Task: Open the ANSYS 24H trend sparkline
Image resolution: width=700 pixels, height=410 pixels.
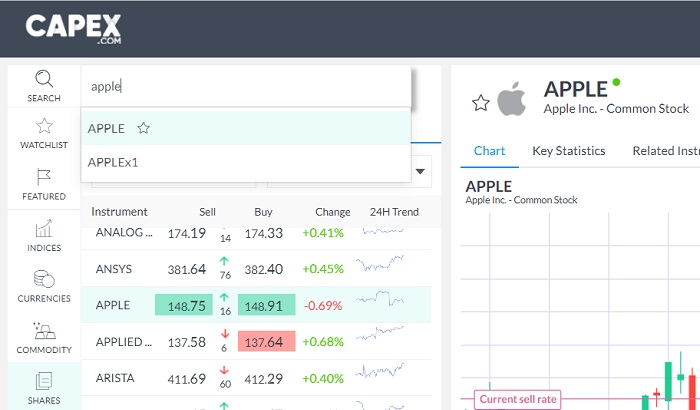Action: coord(380,263)
